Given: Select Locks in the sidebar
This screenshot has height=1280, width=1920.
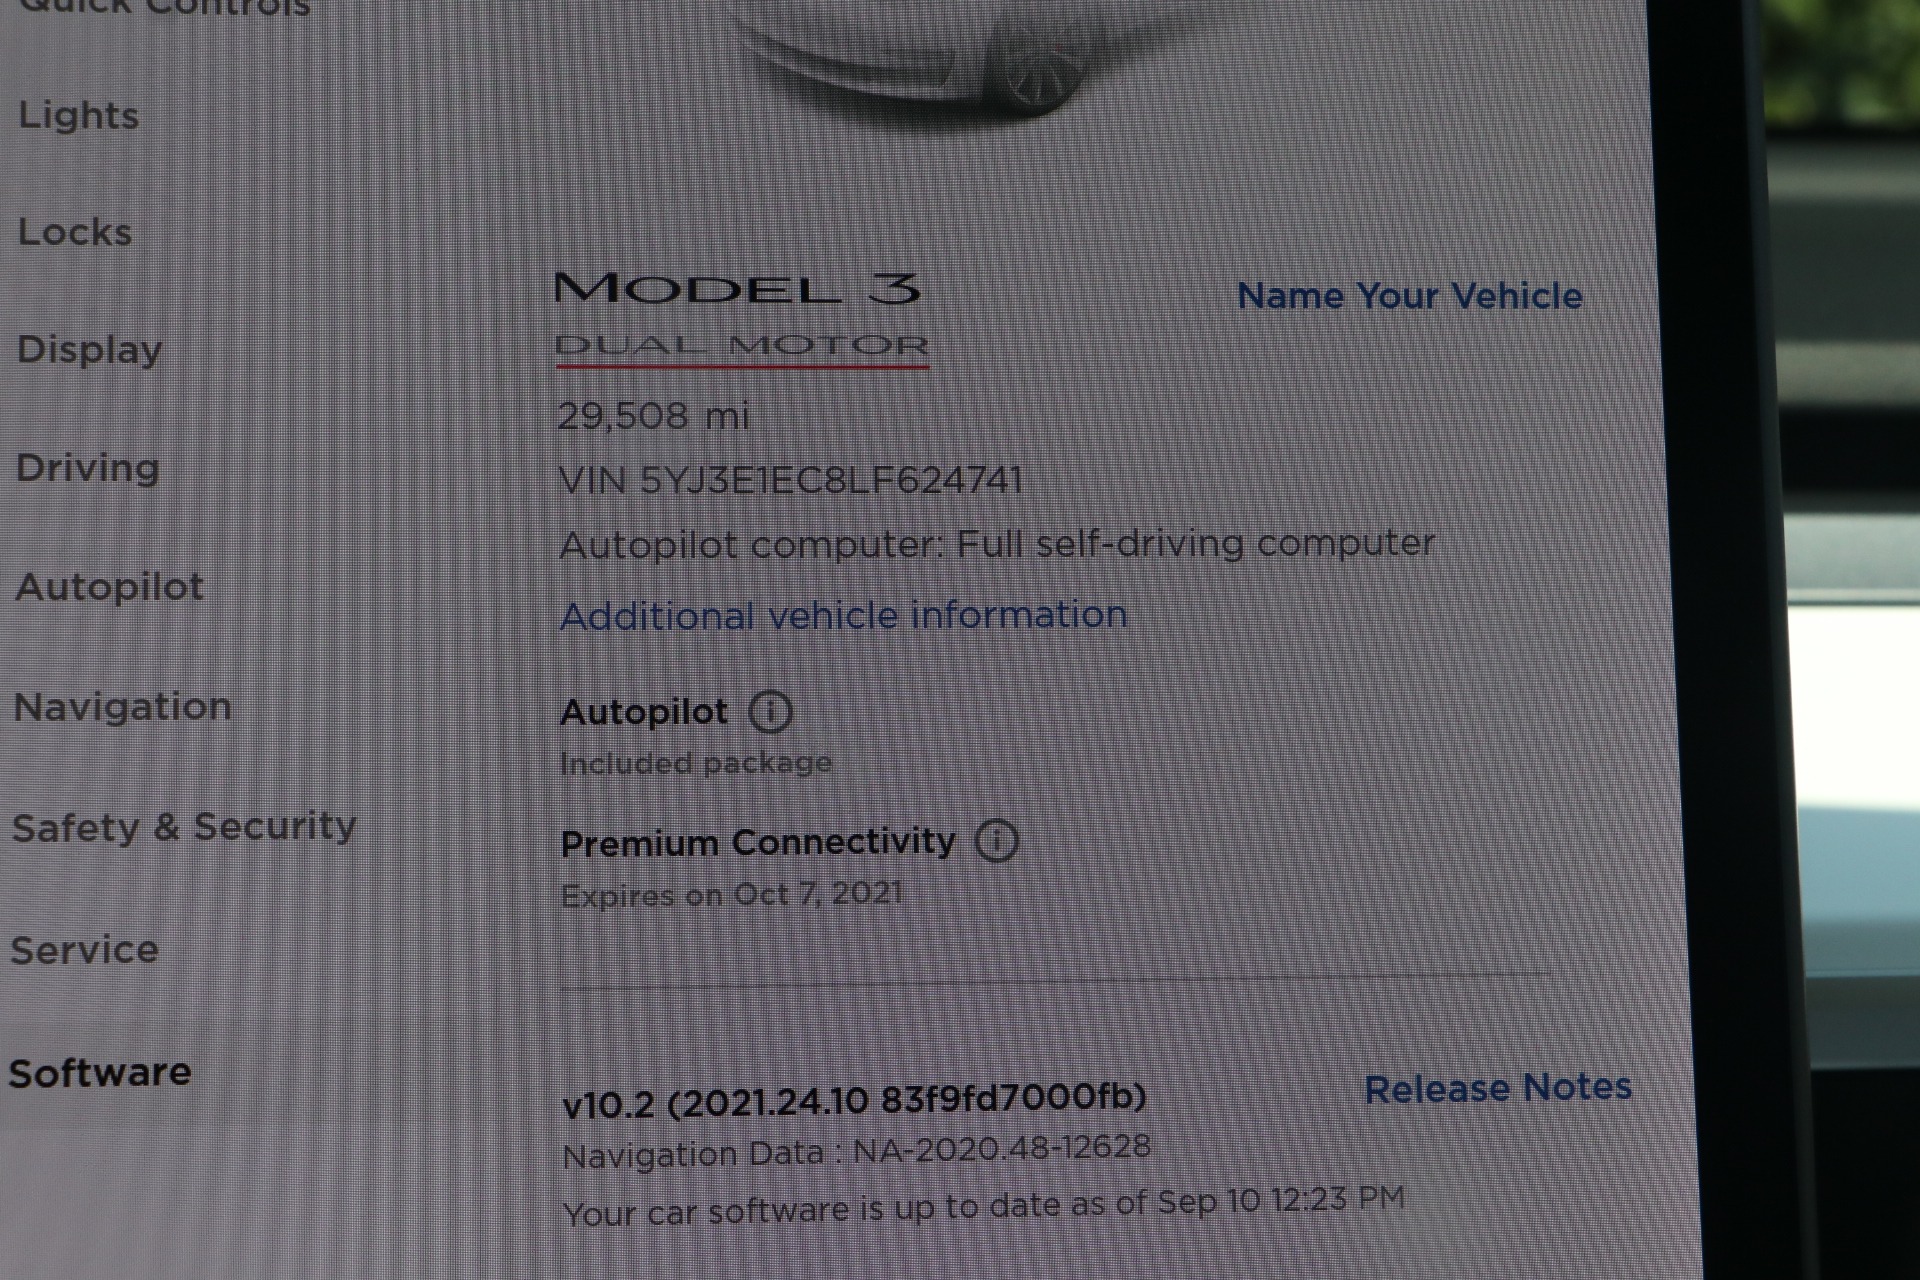Looking at the screenshot, I should click(x=75, y=232).
